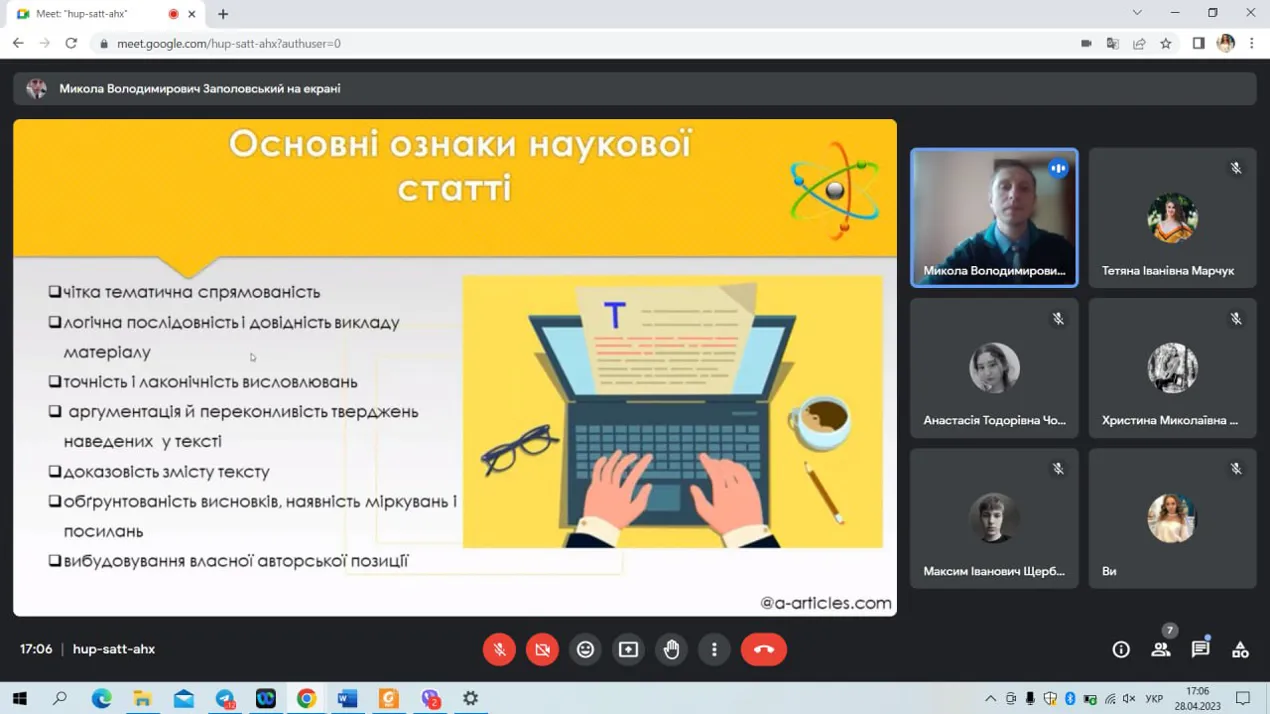
Task: Show the participants people panel
Action: pos(1160,650)
